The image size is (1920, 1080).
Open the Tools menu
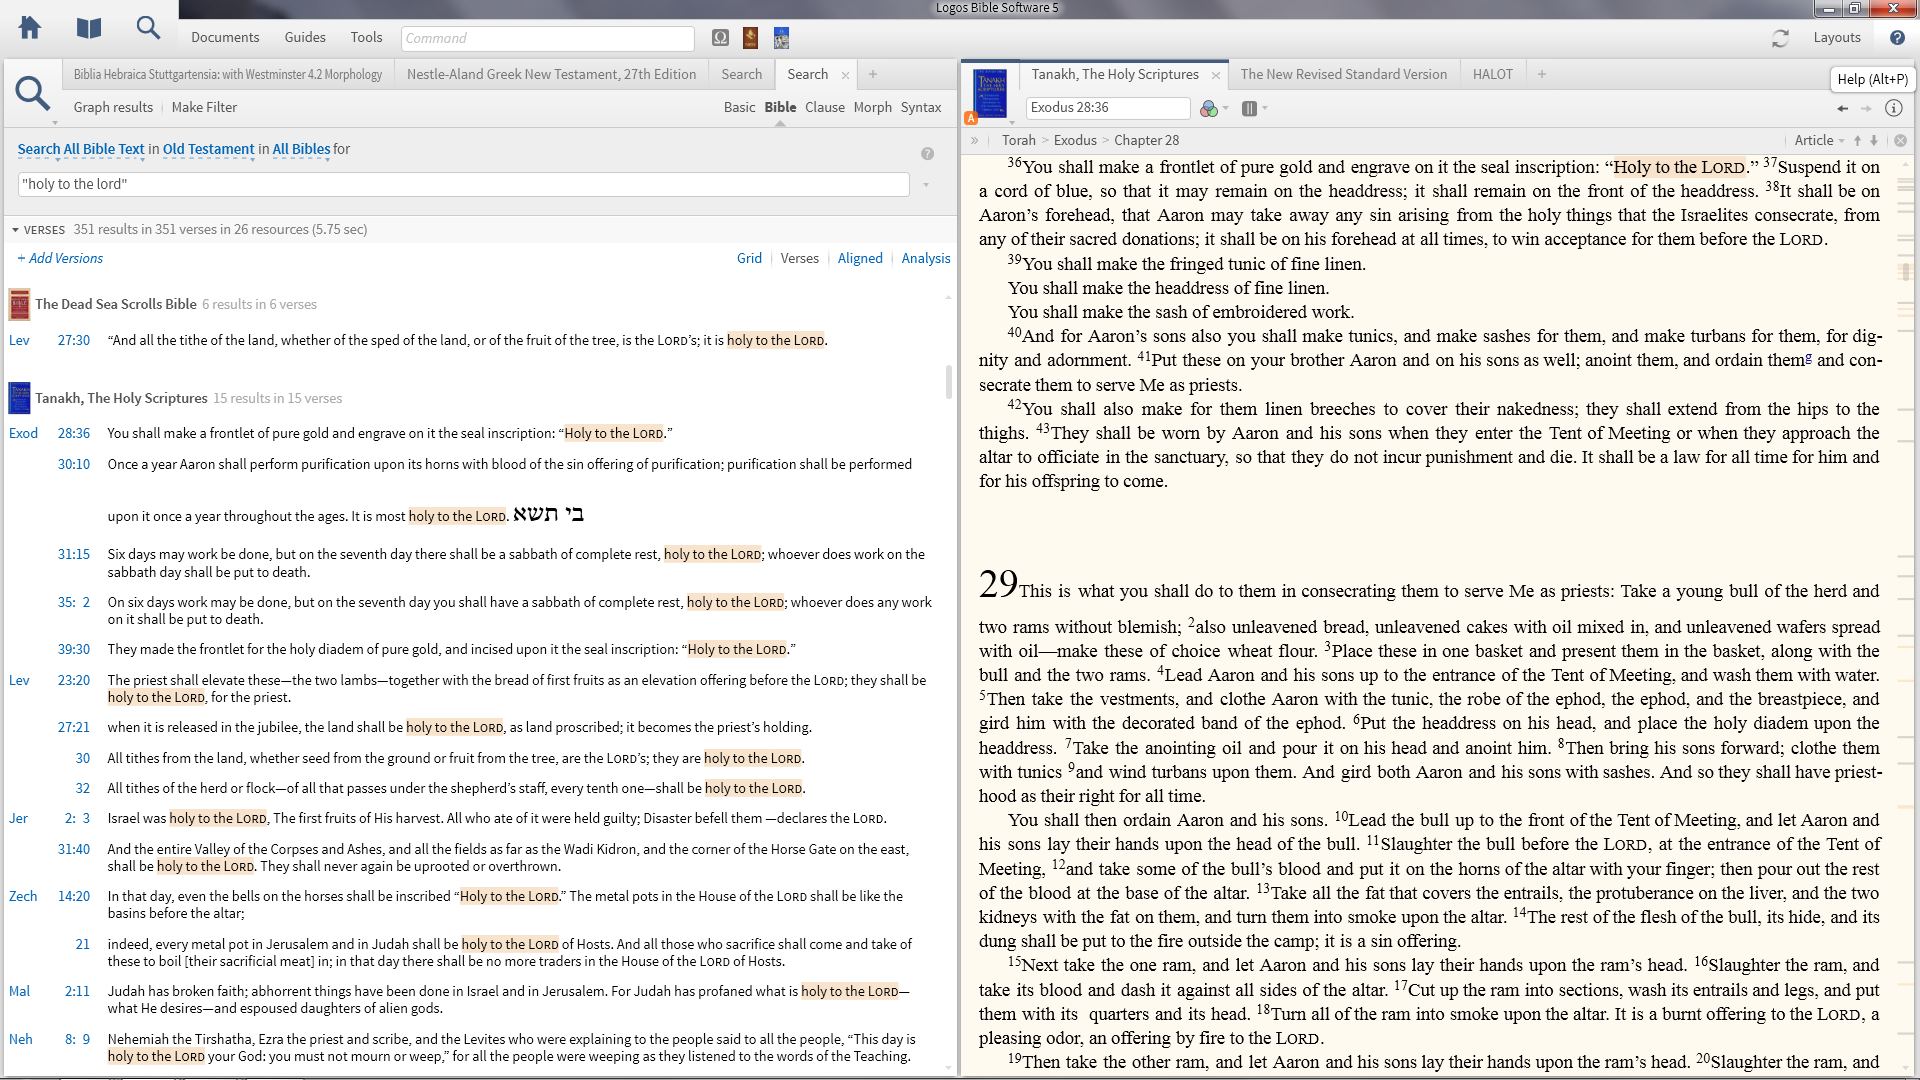click(366, 37)
